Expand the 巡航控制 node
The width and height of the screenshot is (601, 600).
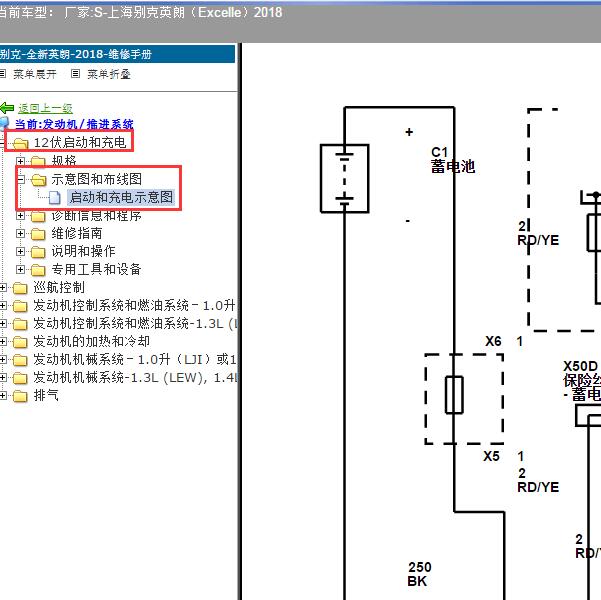point(3,288)
